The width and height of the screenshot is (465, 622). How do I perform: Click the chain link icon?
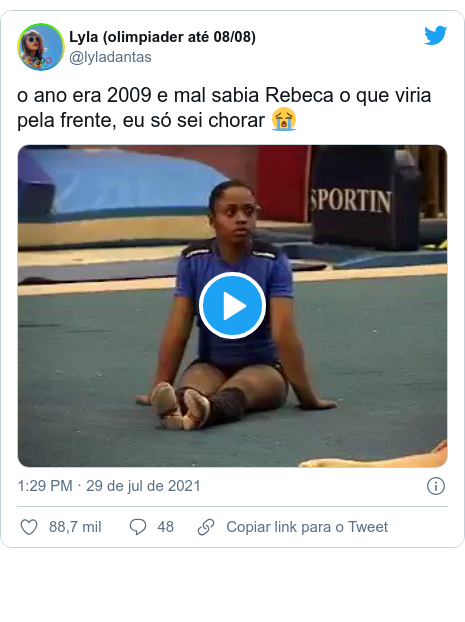[206, 527]
